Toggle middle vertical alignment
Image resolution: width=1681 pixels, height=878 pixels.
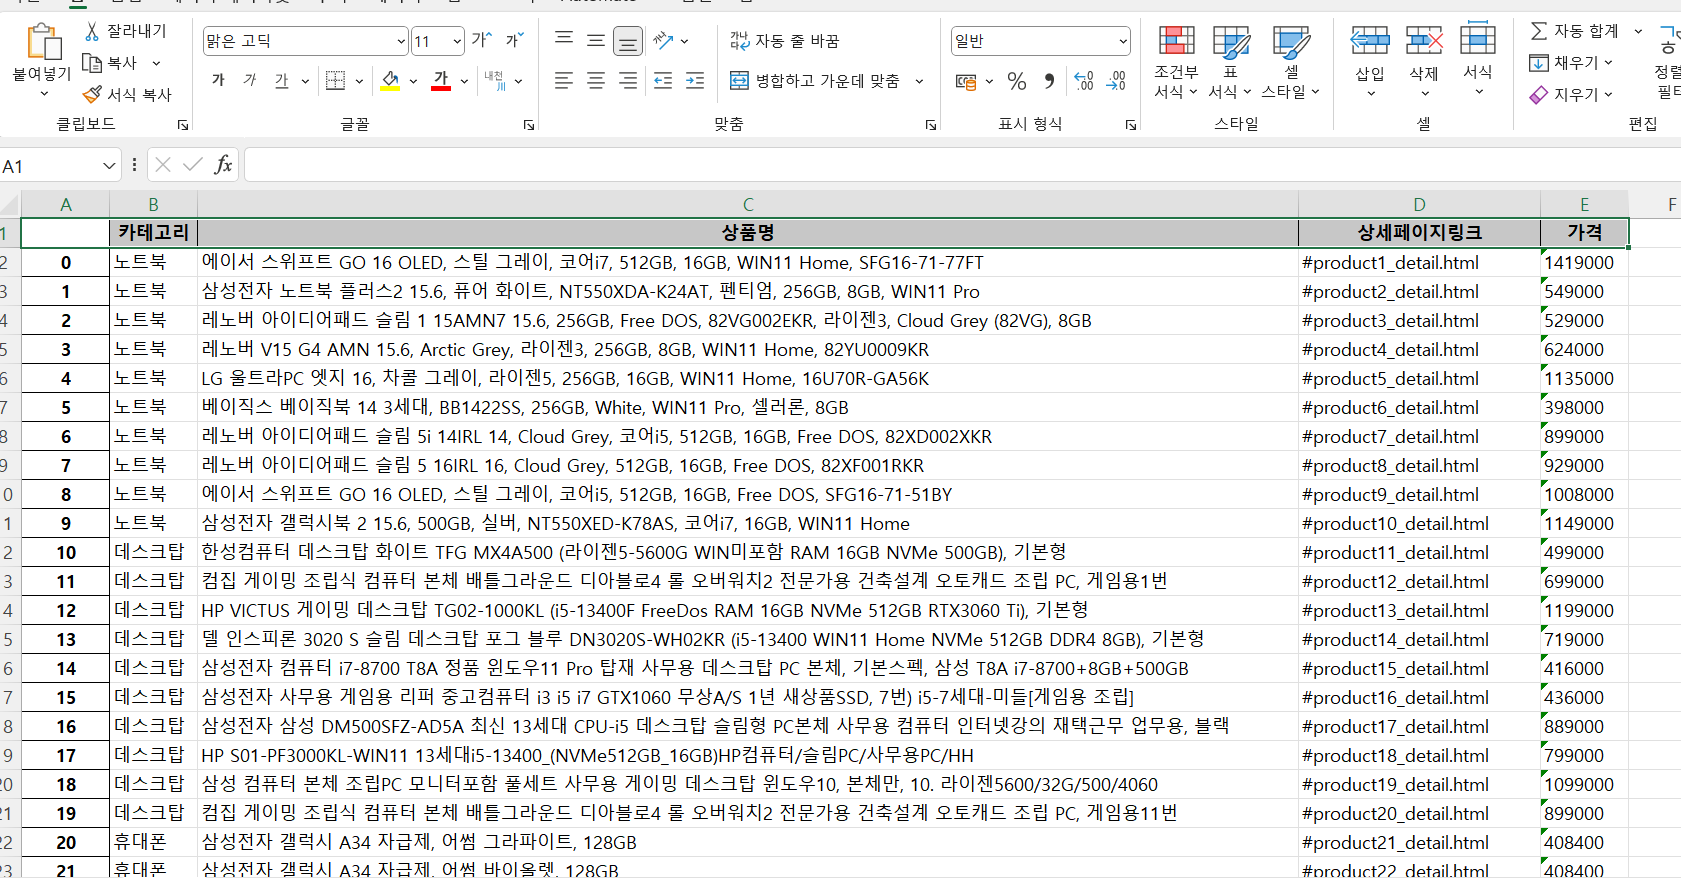pyautogui.click(x=596, y=41)
